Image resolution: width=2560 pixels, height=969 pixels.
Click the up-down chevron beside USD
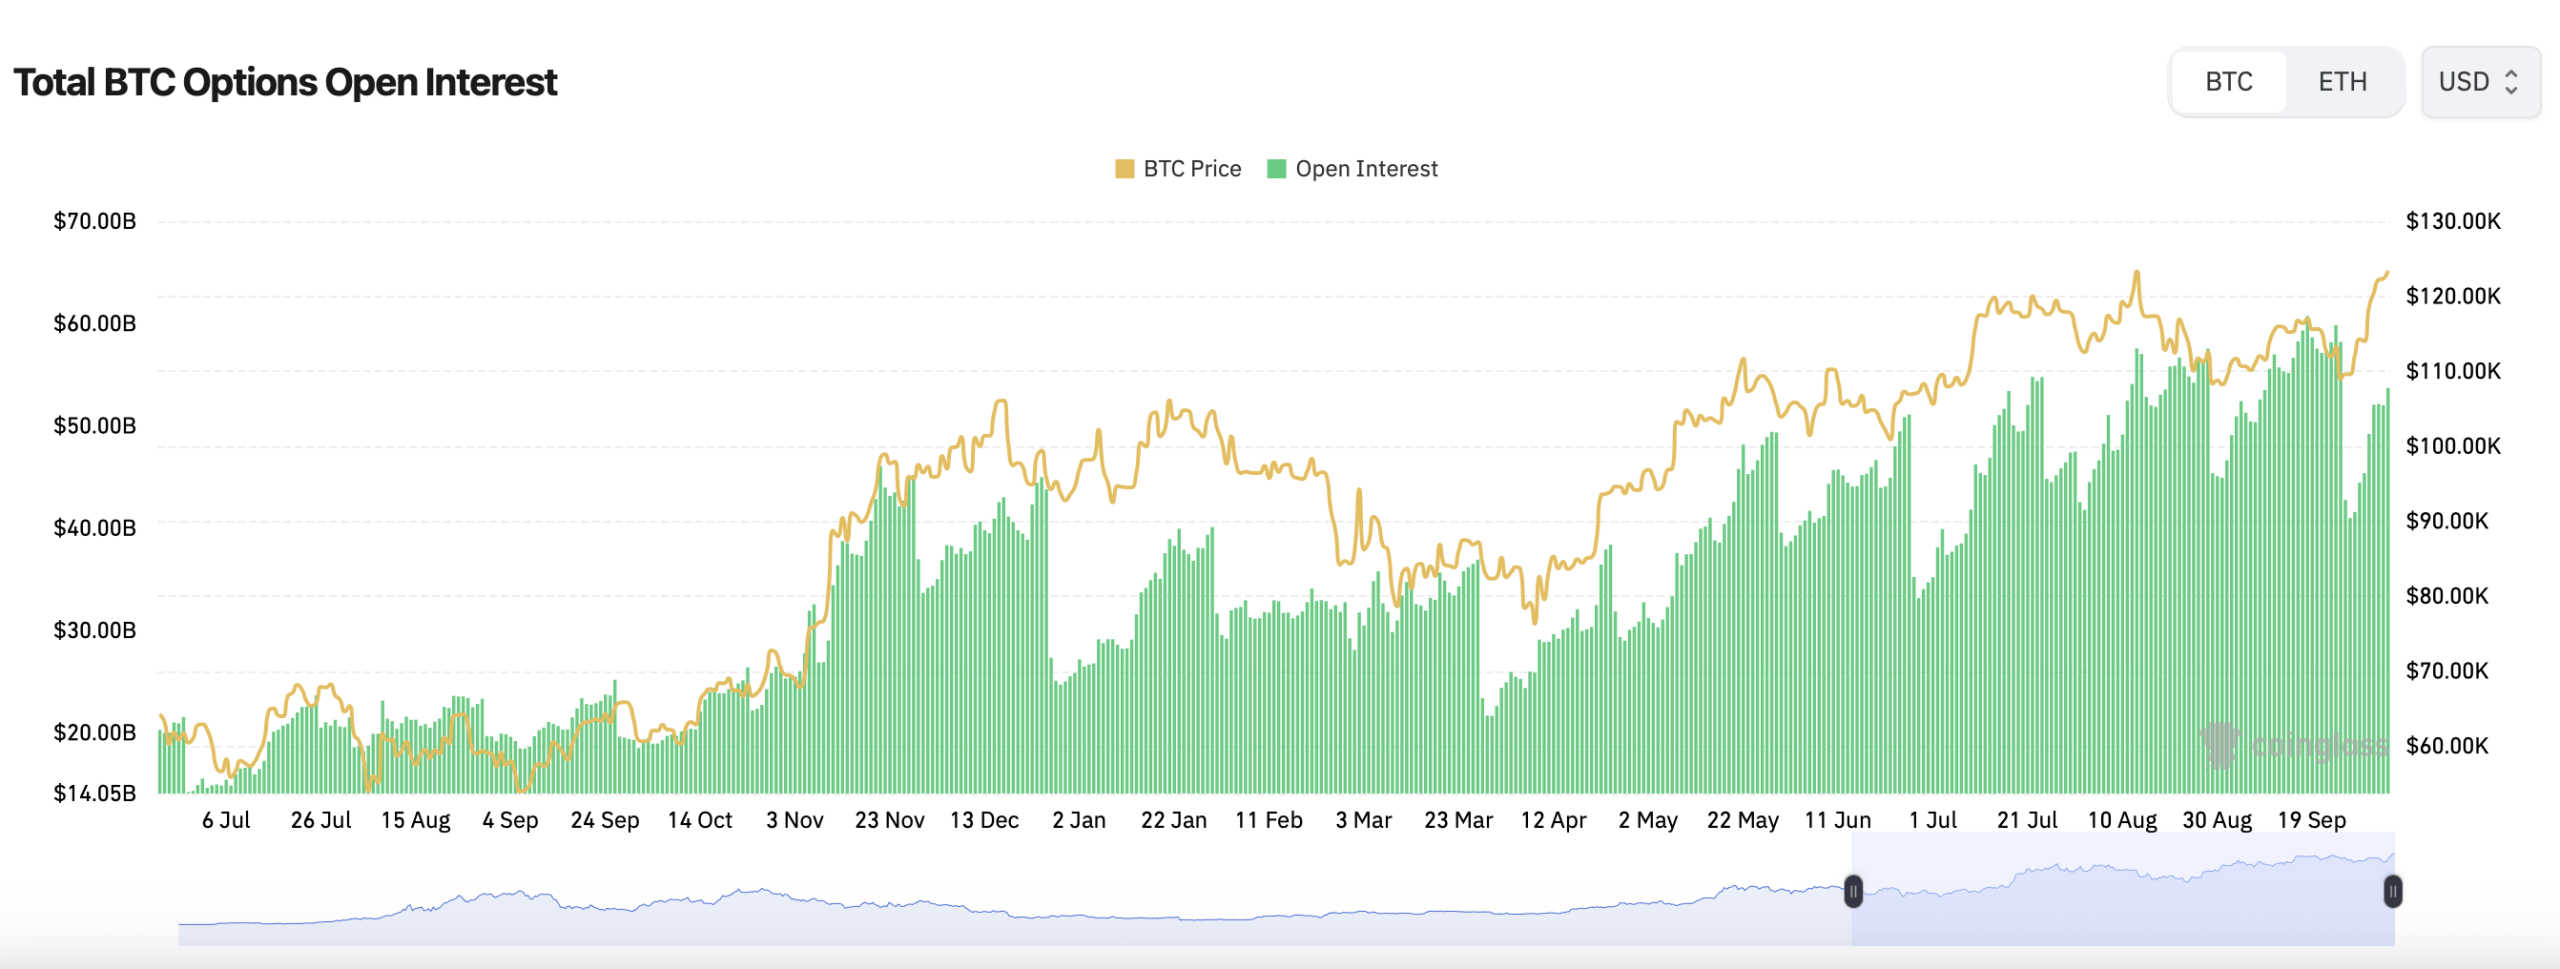[2513, 82]
